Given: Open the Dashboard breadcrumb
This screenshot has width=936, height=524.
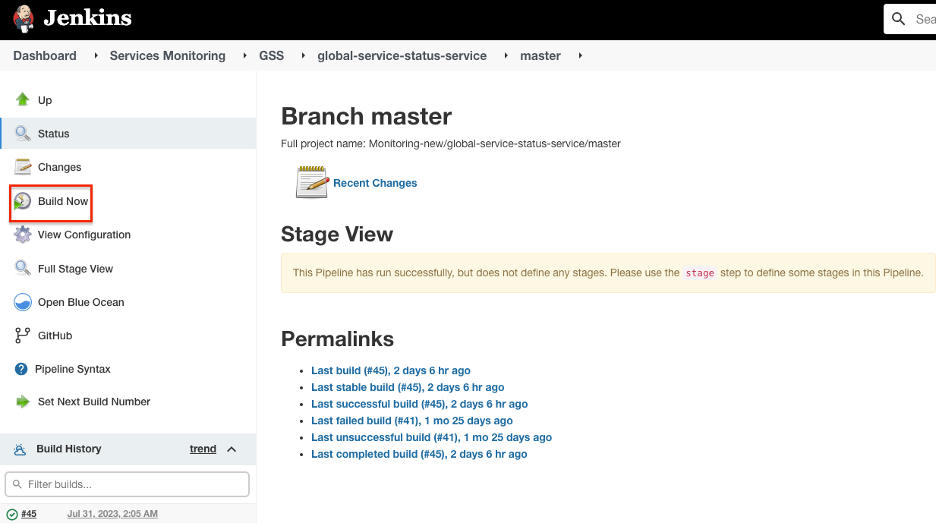Looking at the screenshot, I should [45, 56].
